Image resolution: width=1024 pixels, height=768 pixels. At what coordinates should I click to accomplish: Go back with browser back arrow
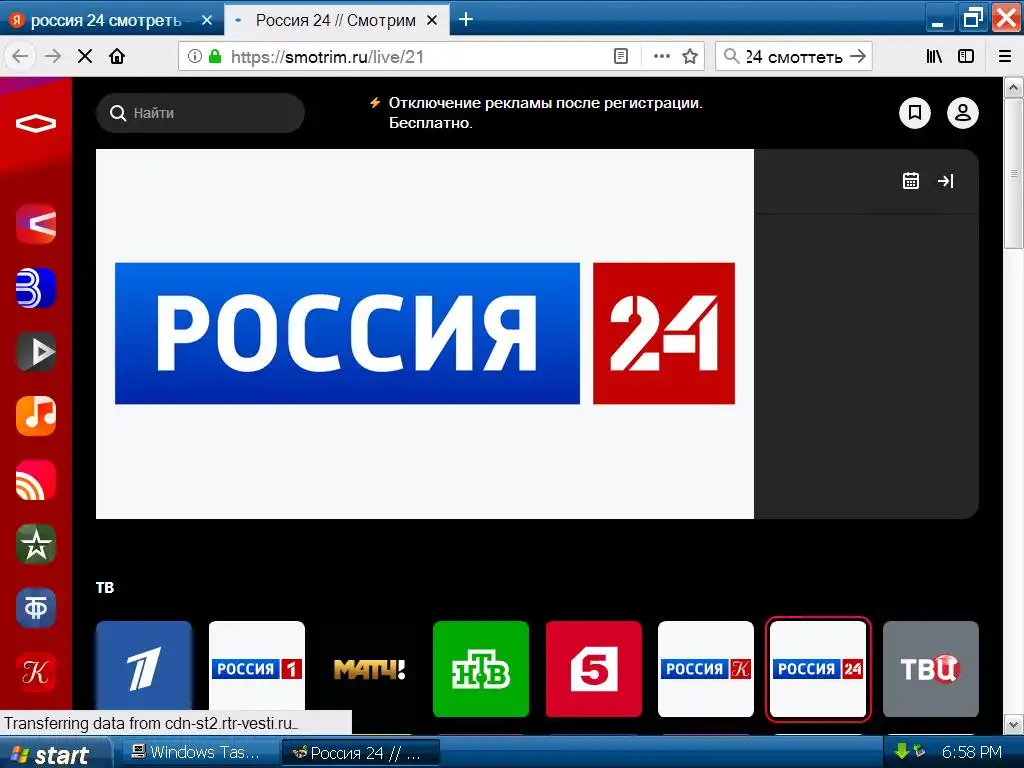[x=20, y=56]
